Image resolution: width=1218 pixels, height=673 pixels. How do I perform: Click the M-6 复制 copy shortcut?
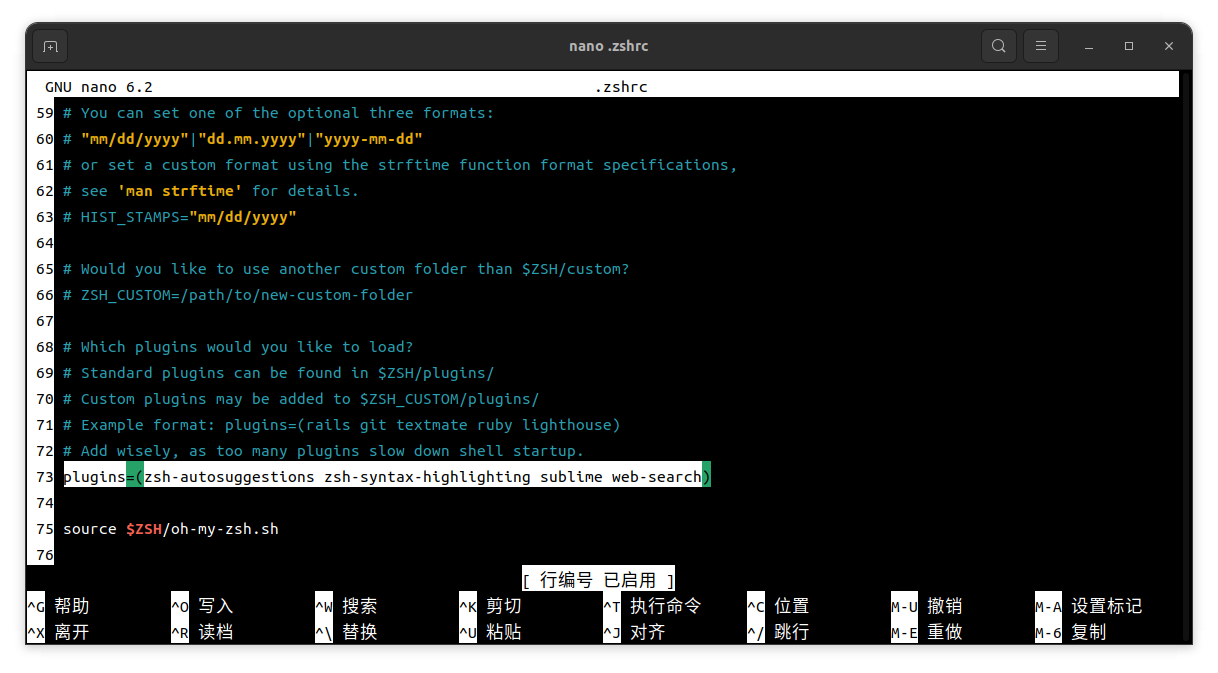coord(1071,632)
